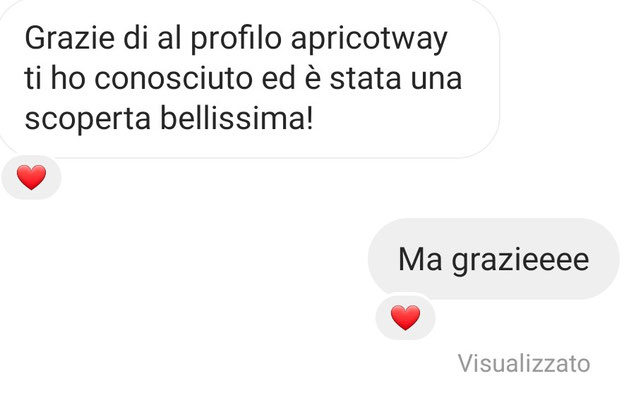Click the heart reaction under Ma grazieeee

(x=405, y=317)
